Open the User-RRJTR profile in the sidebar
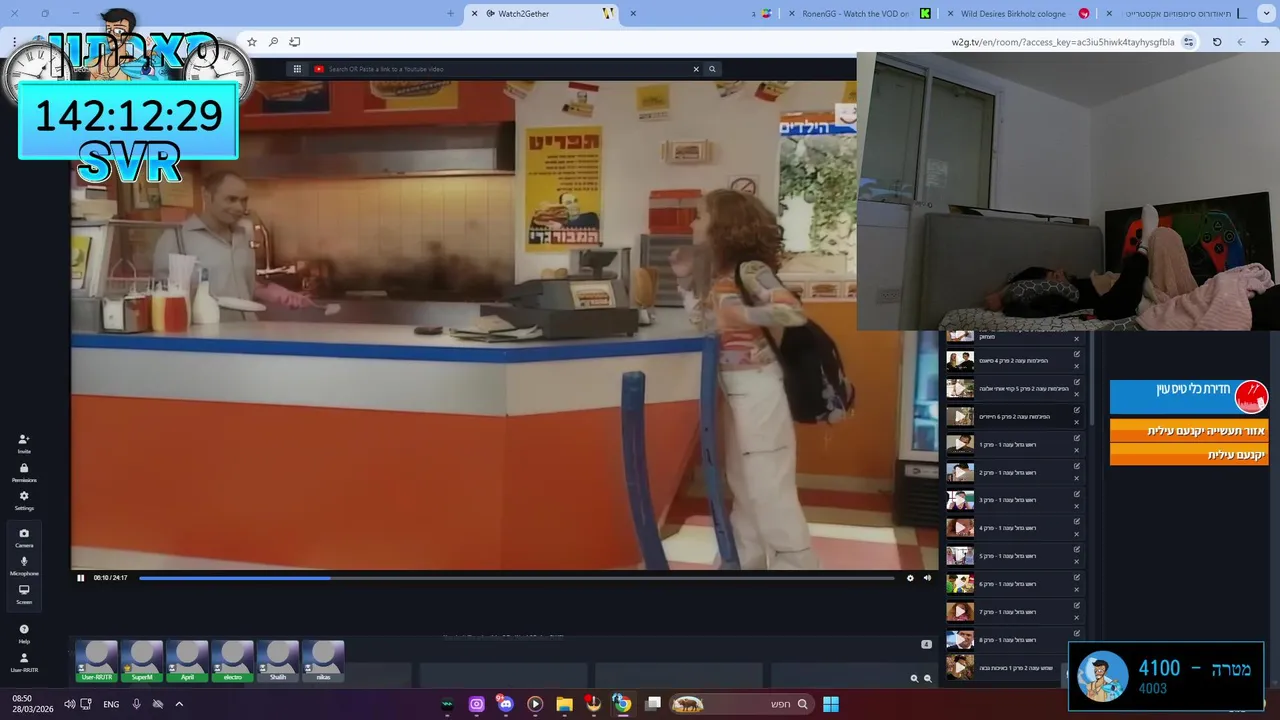1280x720 pixels. point(24,663)
